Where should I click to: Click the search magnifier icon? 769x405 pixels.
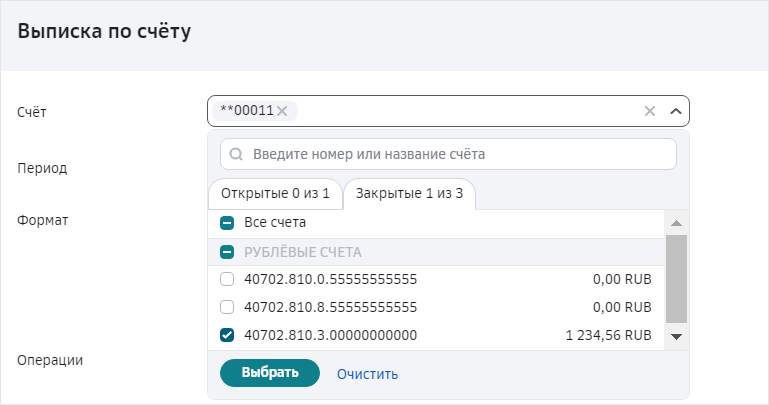click(x=237, y=155)
